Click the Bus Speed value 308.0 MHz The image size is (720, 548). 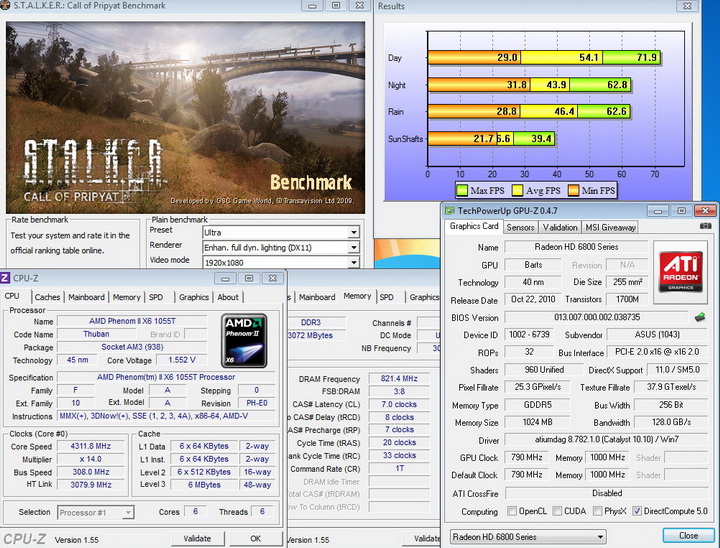click(91, 472)
